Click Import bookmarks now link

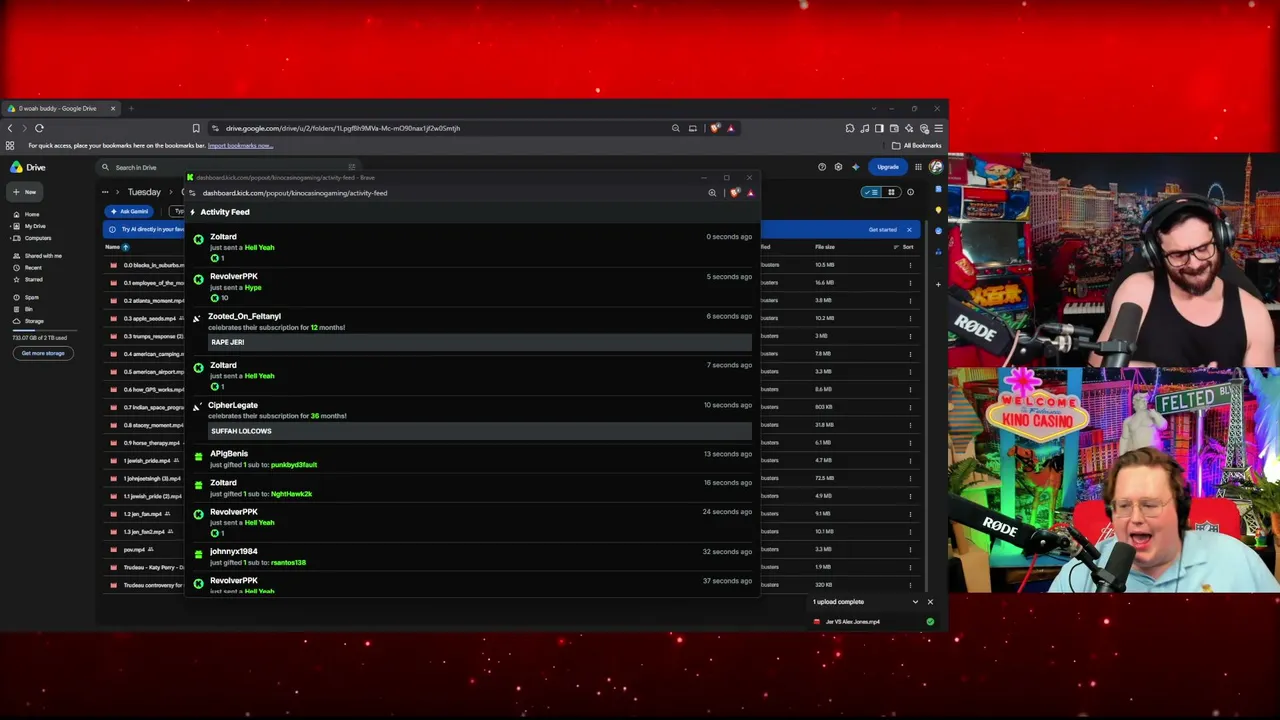(x=240, y=146)
